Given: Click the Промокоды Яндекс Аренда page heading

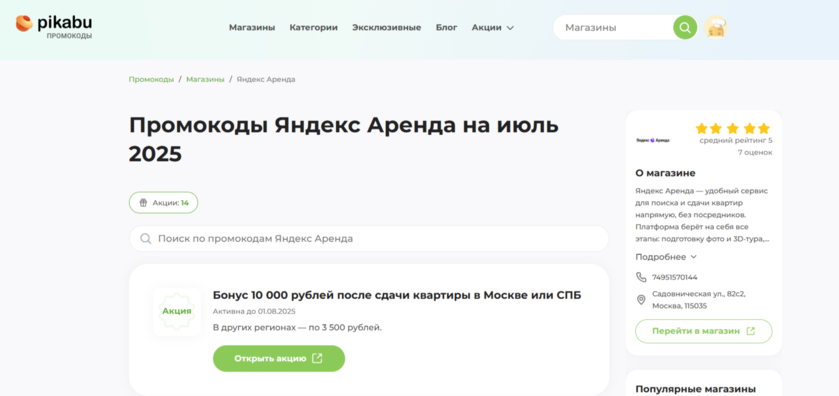Looking at the screenshot, I should [x=344, y=139].
